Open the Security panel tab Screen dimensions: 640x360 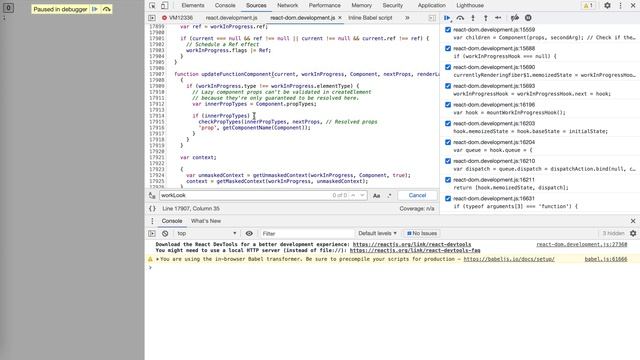click(x=392, y=6)
